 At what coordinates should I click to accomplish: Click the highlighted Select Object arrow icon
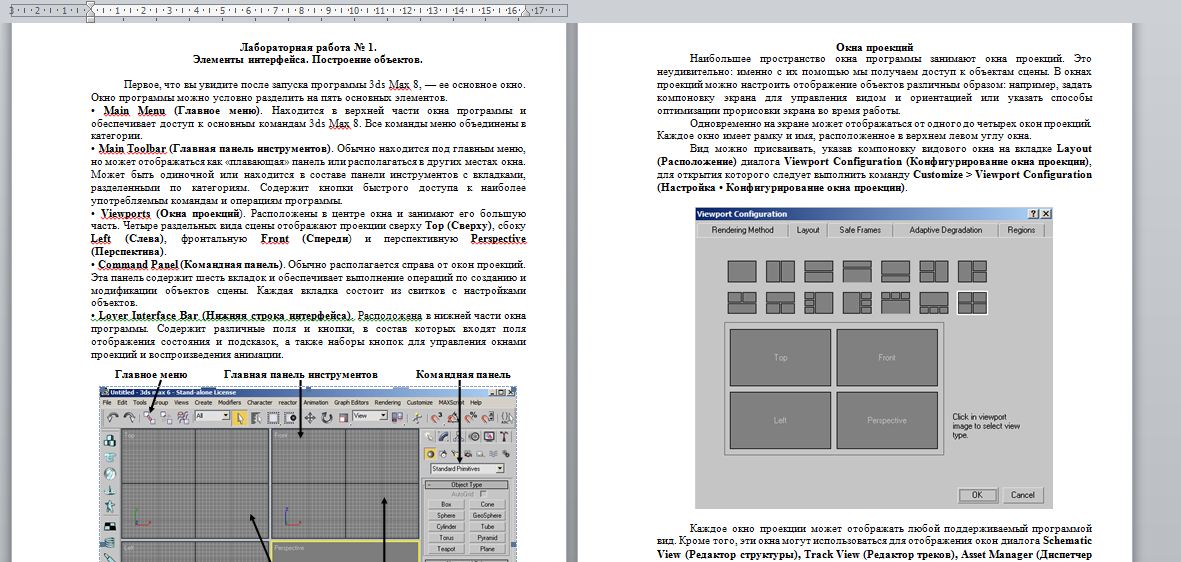[x=240, y=418]
